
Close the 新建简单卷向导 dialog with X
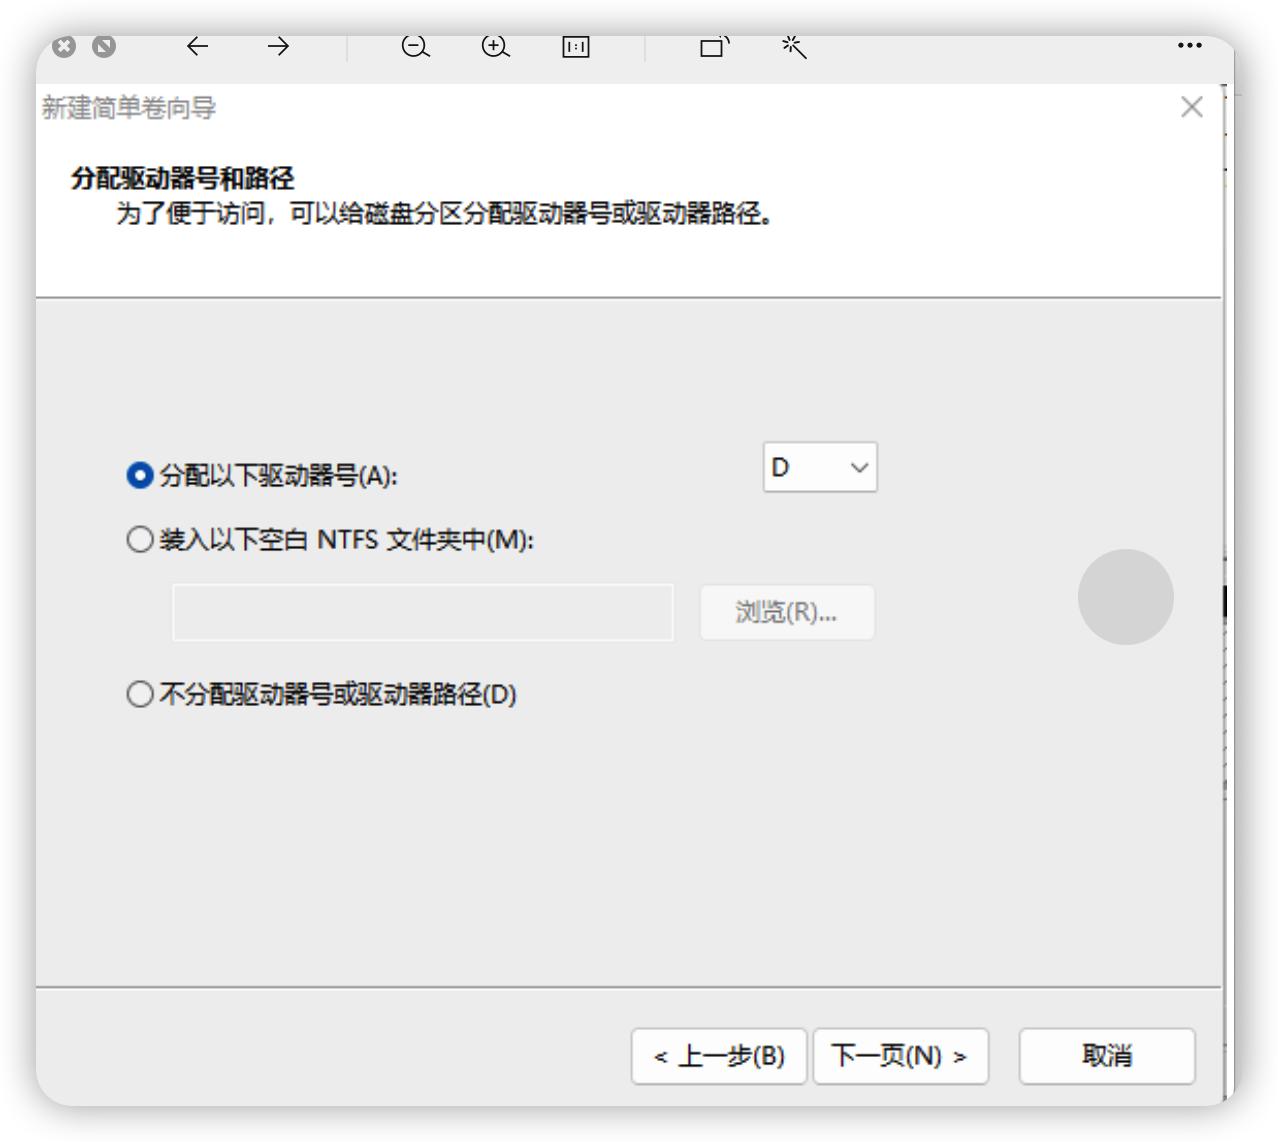pyautogui.click(x=1191, y=107)
